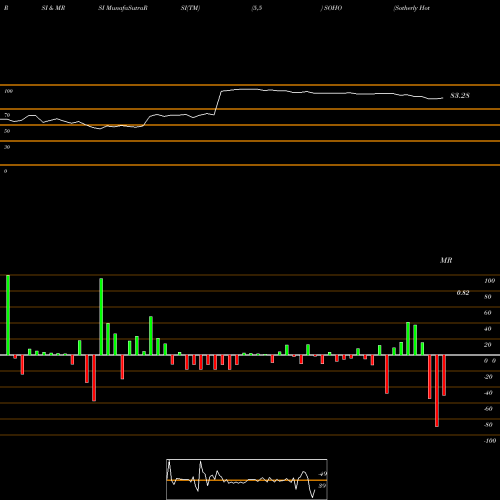The width and height of the screenshot is (500, 500).
Task: Click MR axis label '80'
Action: pos(488,297)
